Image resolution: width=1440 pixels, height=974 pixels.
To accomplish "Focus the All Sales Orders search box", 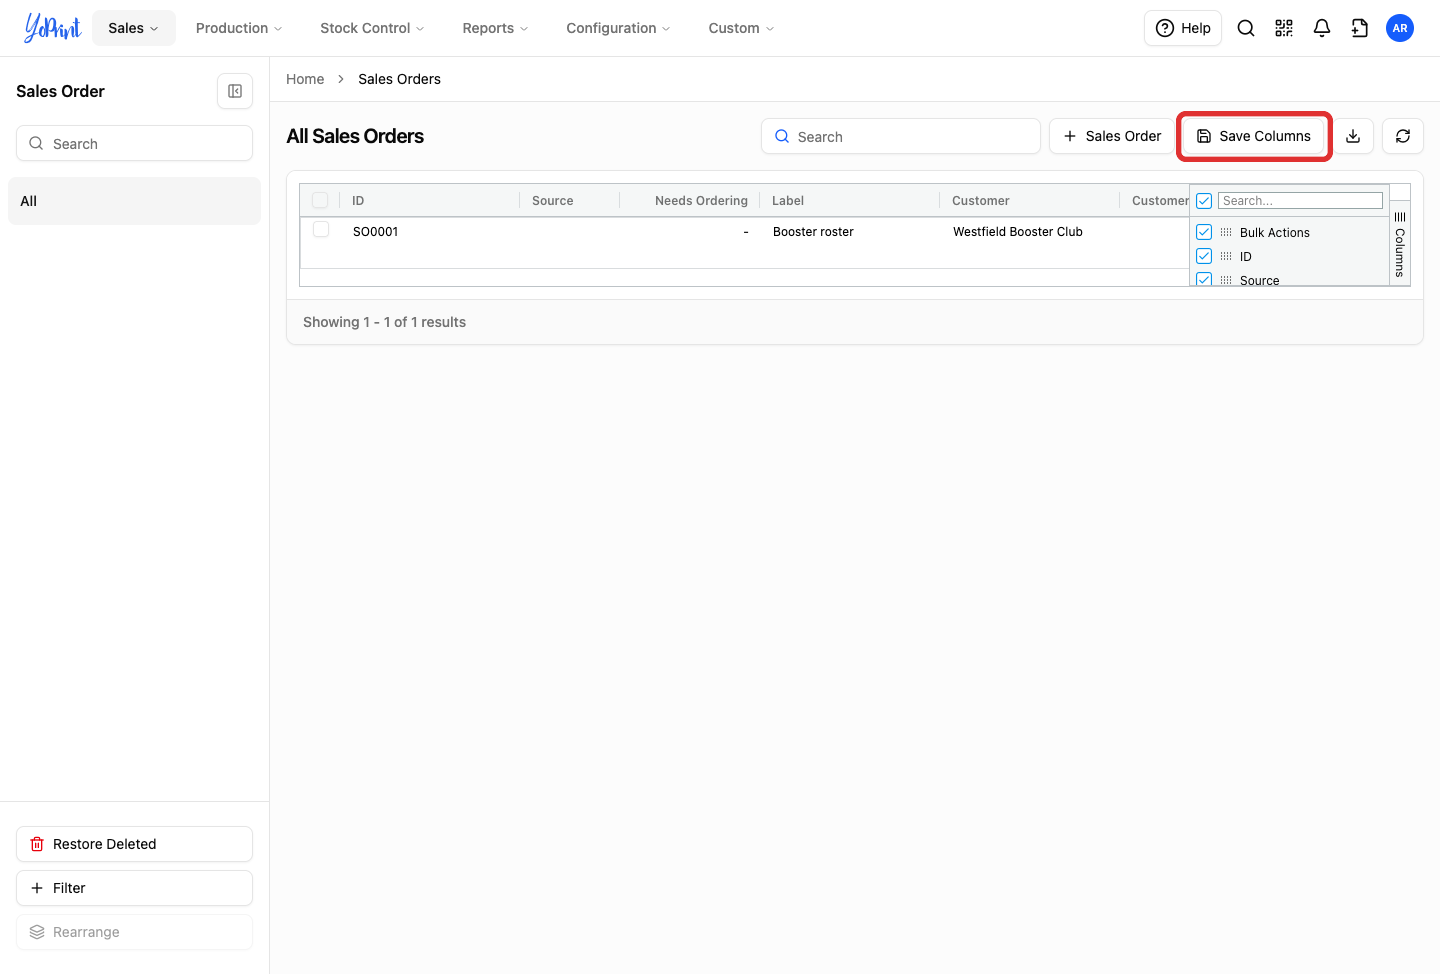I will [901, 136].
